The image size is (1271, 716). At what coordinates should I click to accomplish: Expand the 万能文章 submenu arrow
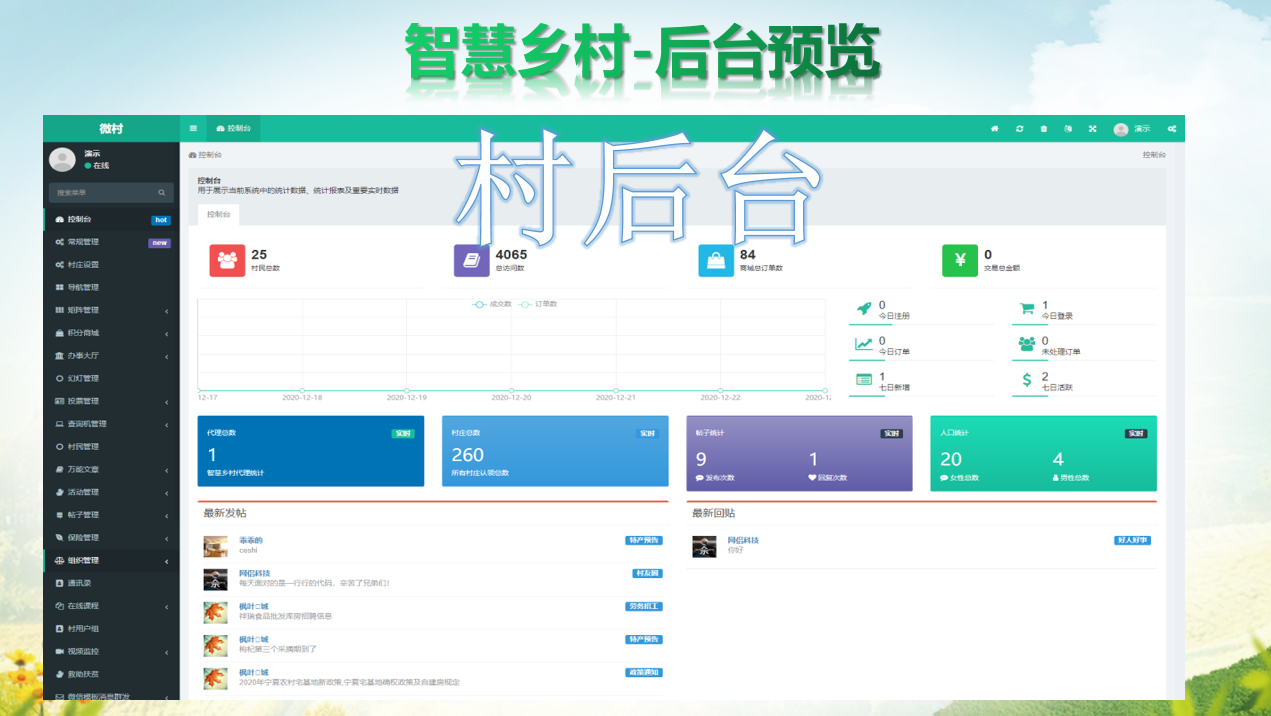(167, 470)
